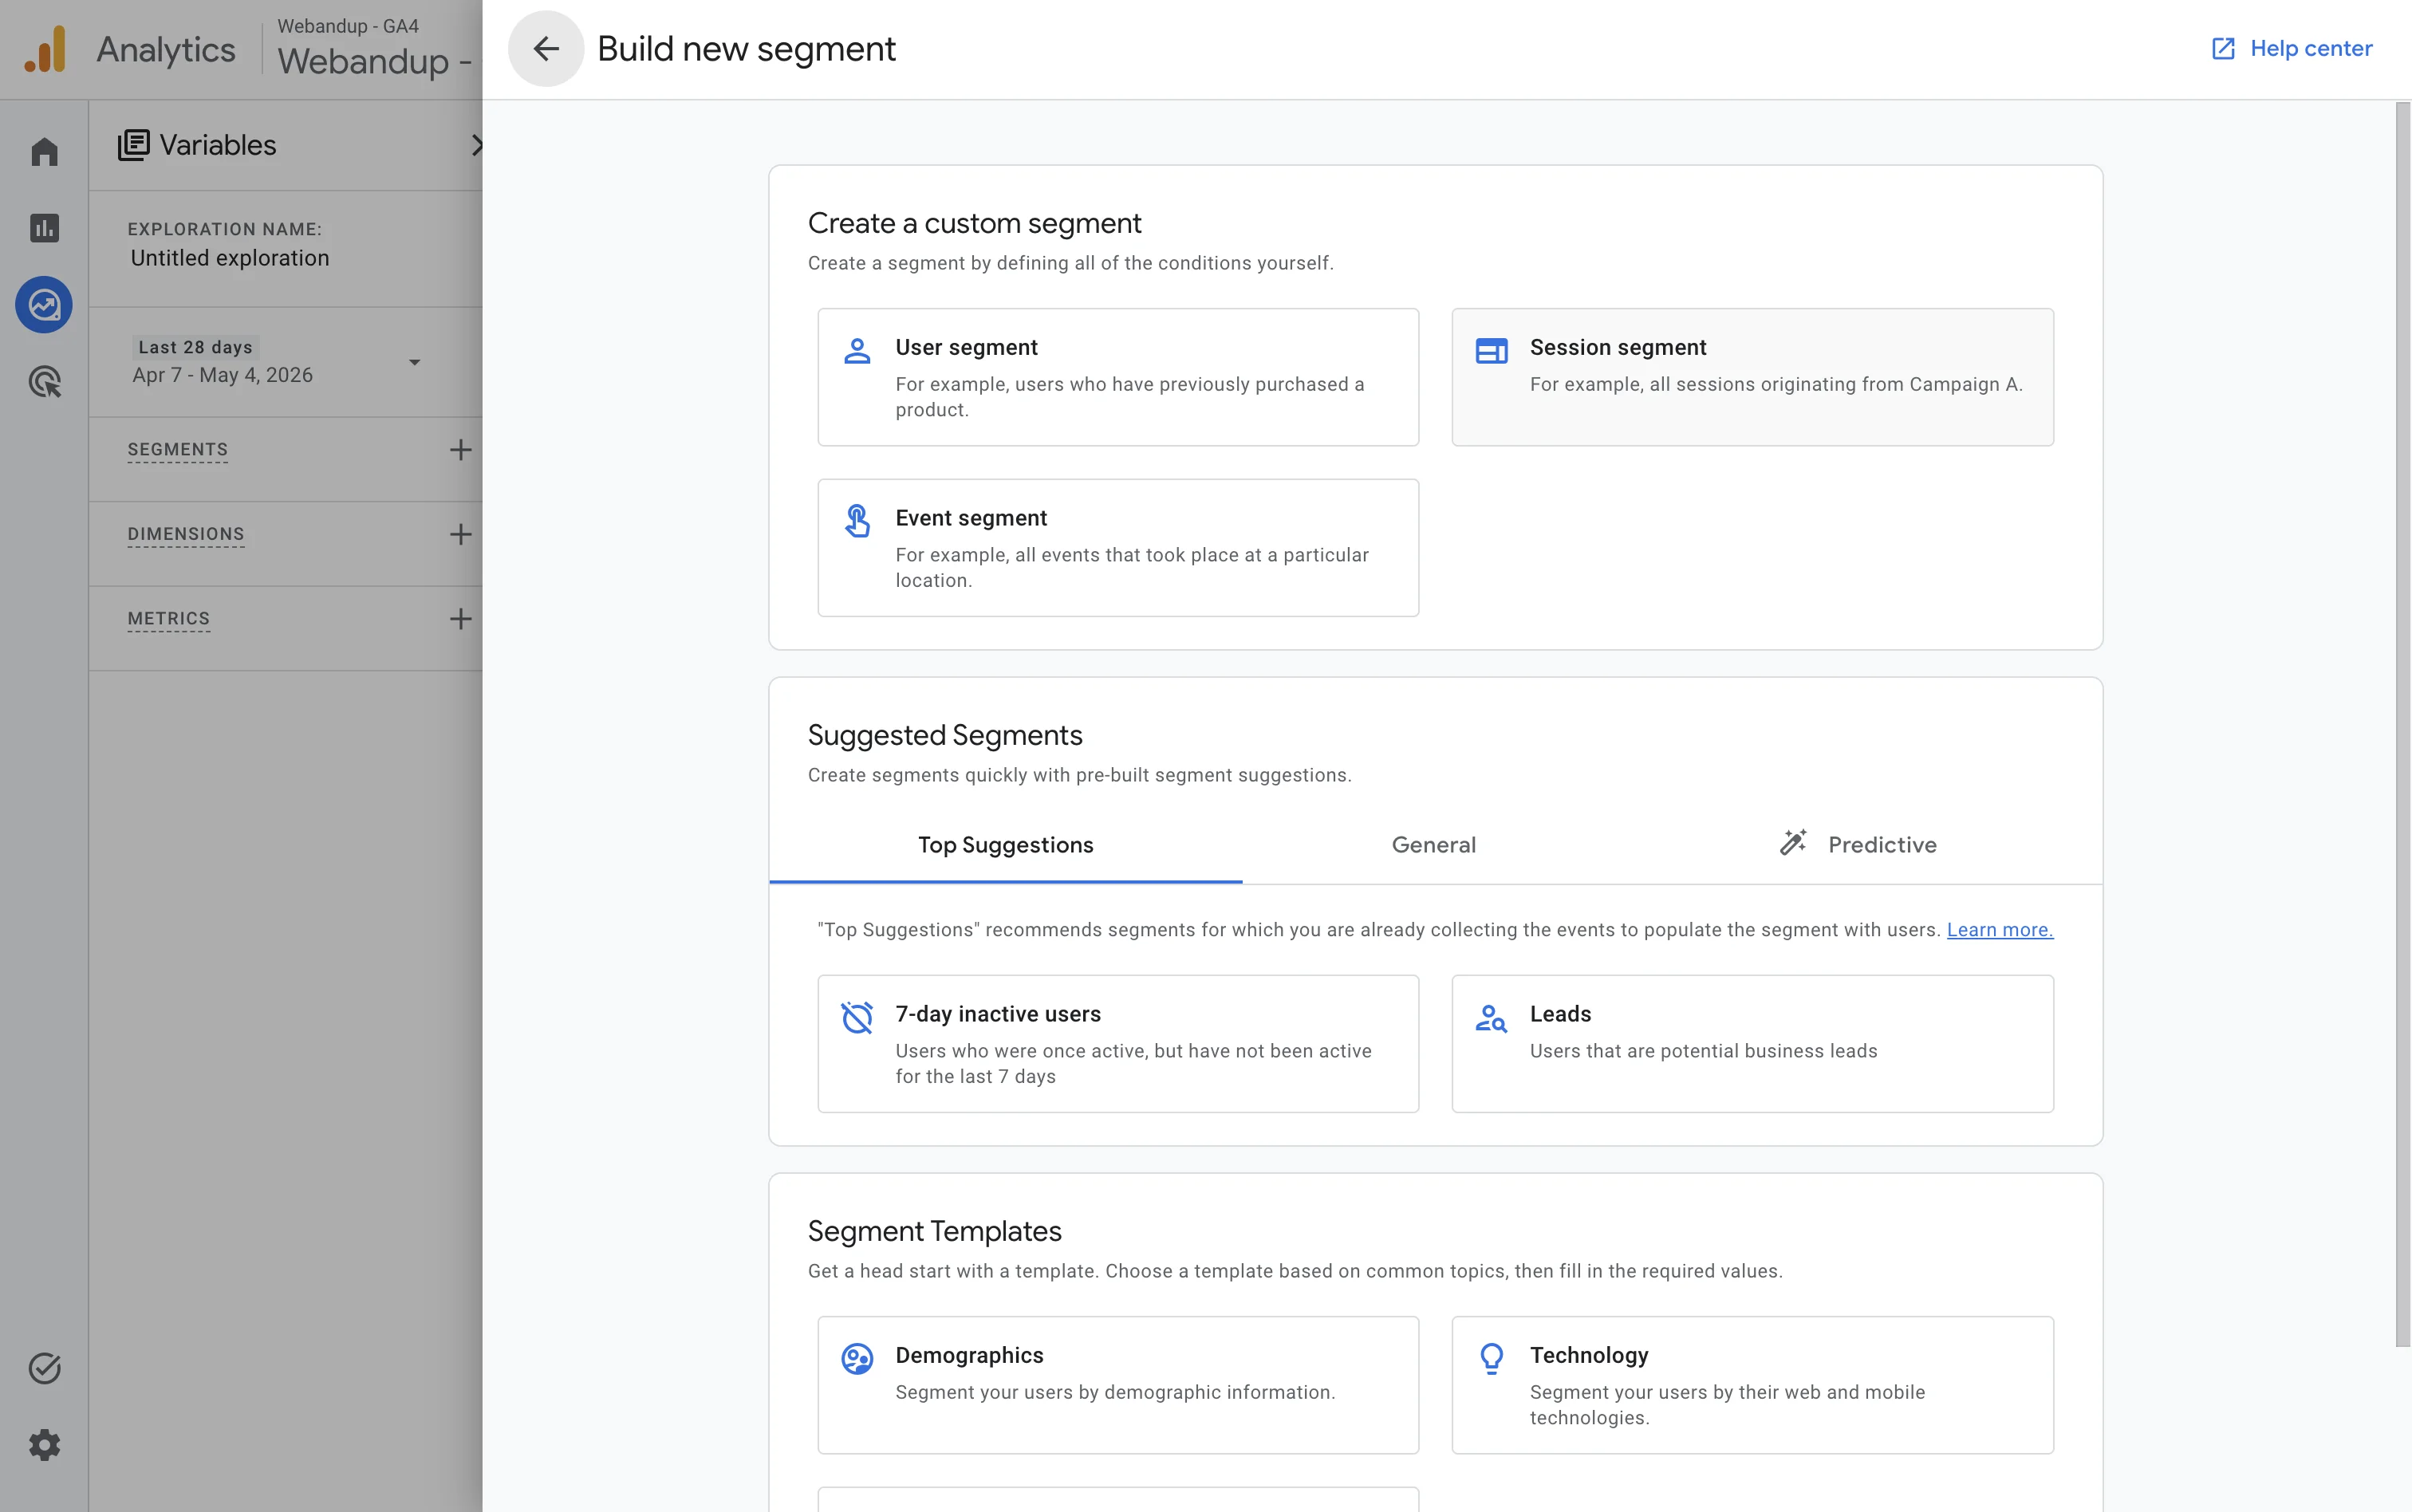The image size is (2412, 1512).
Task: Open the Advertising icon in sidebar
Action: point(44,381)
